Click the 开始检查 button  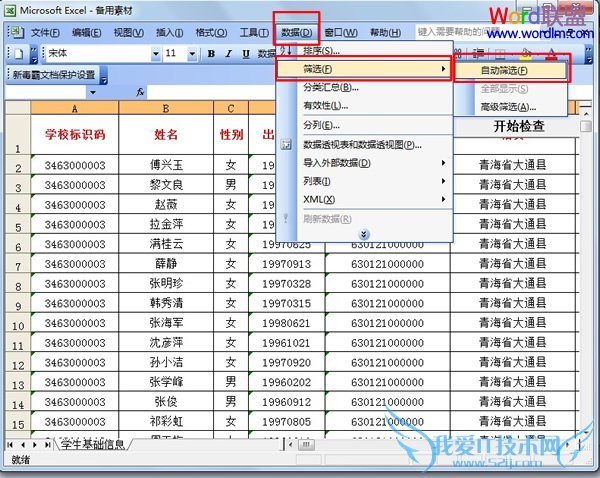[x=519, y=126]
